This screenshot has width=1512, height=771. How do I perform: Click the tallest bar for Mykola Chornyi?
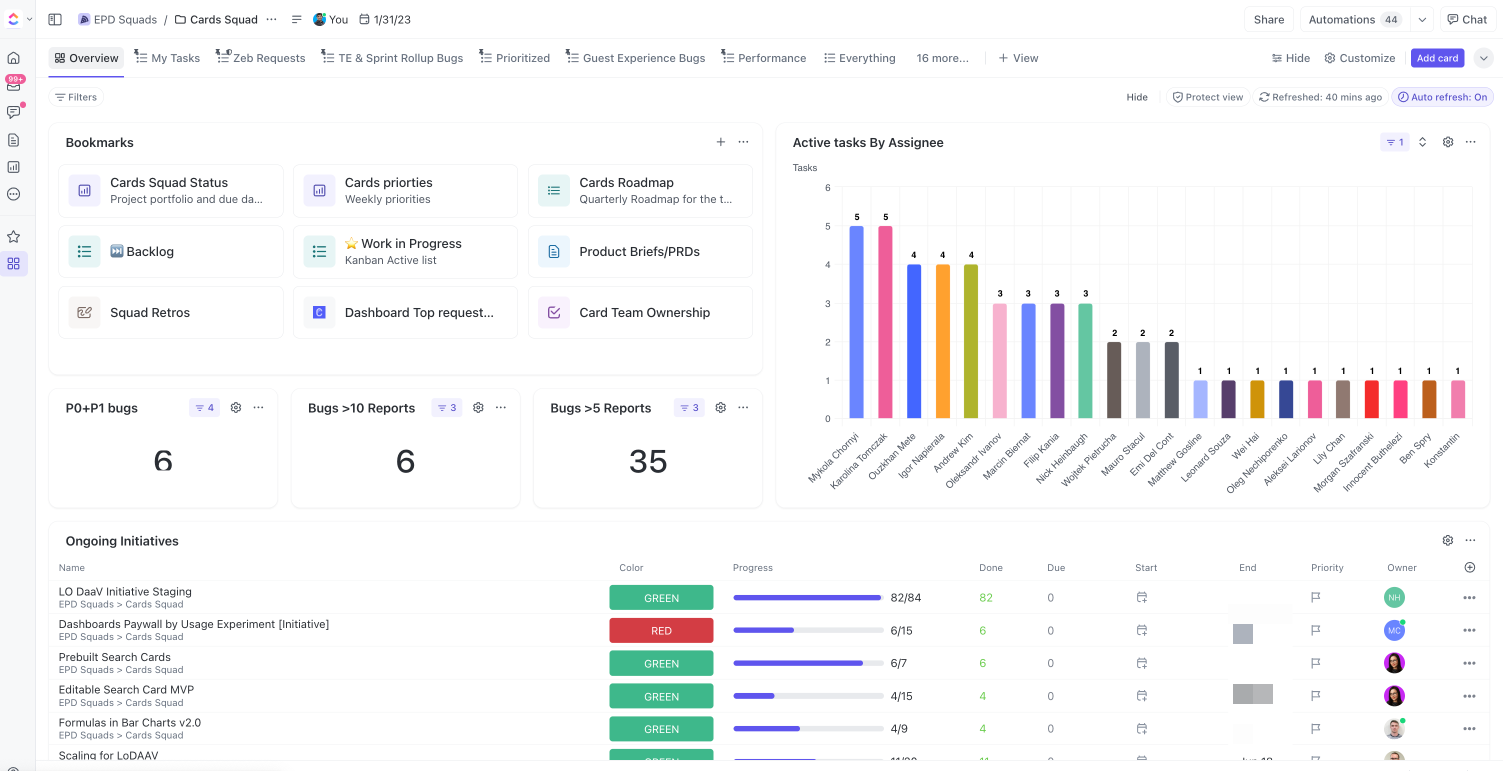857,322
